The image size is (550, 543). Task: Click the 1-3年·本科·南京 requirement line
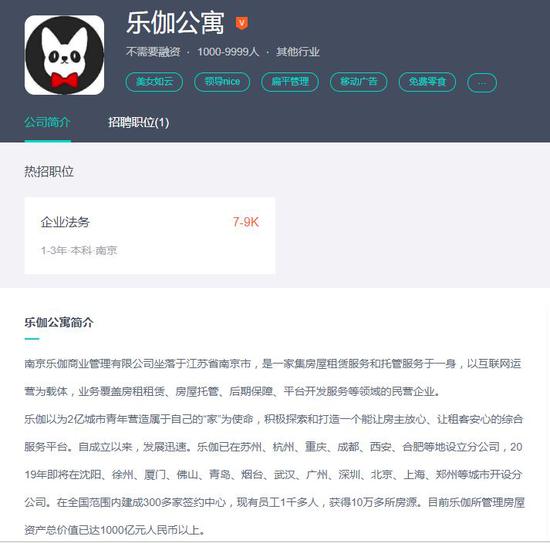[x=79, y=250]
